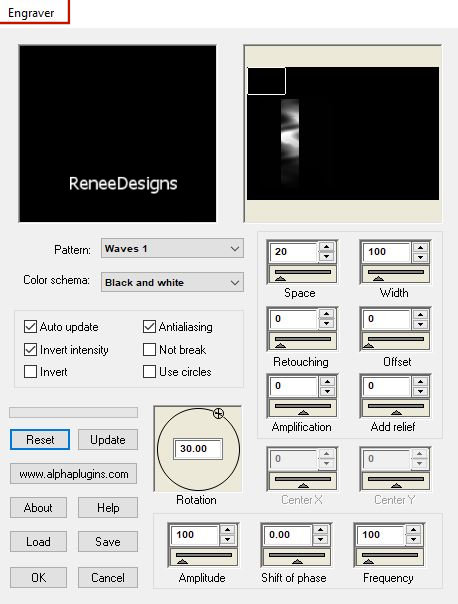Click the navigator preview thumbnail box
Viewport: 458px width, 604px height.
[x=266, y=81]
